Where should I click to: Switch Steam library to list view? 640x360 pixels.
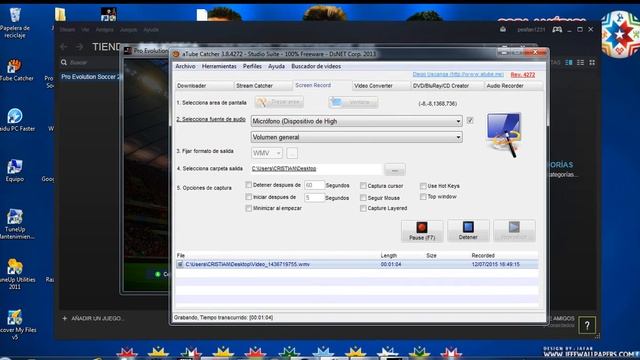coord(580,62)
